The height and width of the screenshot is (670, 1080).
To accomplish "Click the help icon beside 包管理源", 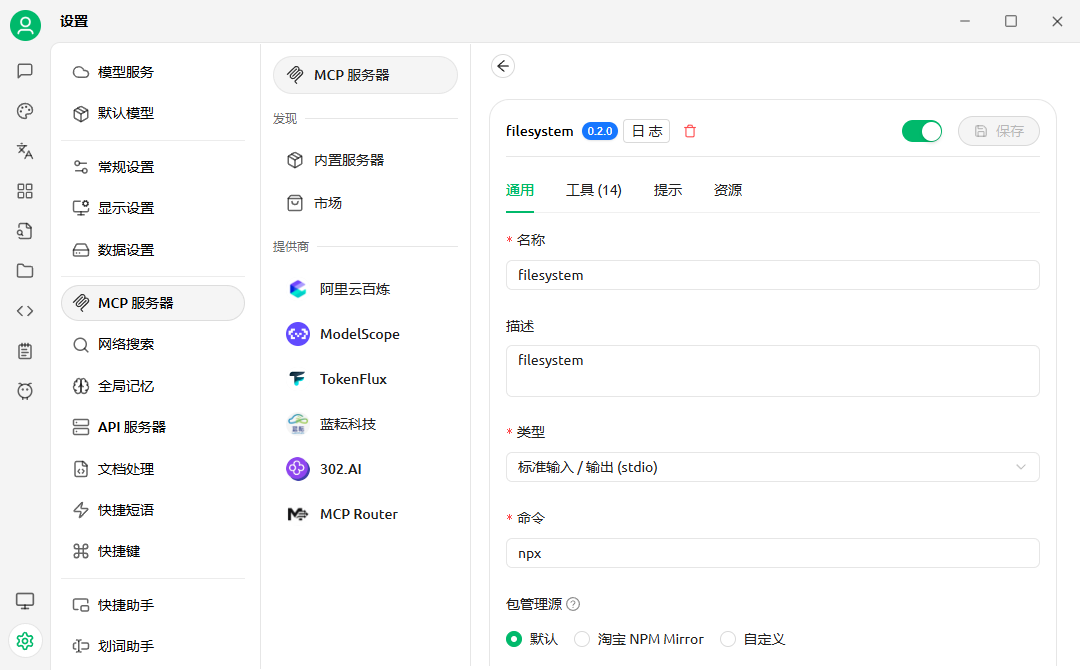I will (573, 604).
